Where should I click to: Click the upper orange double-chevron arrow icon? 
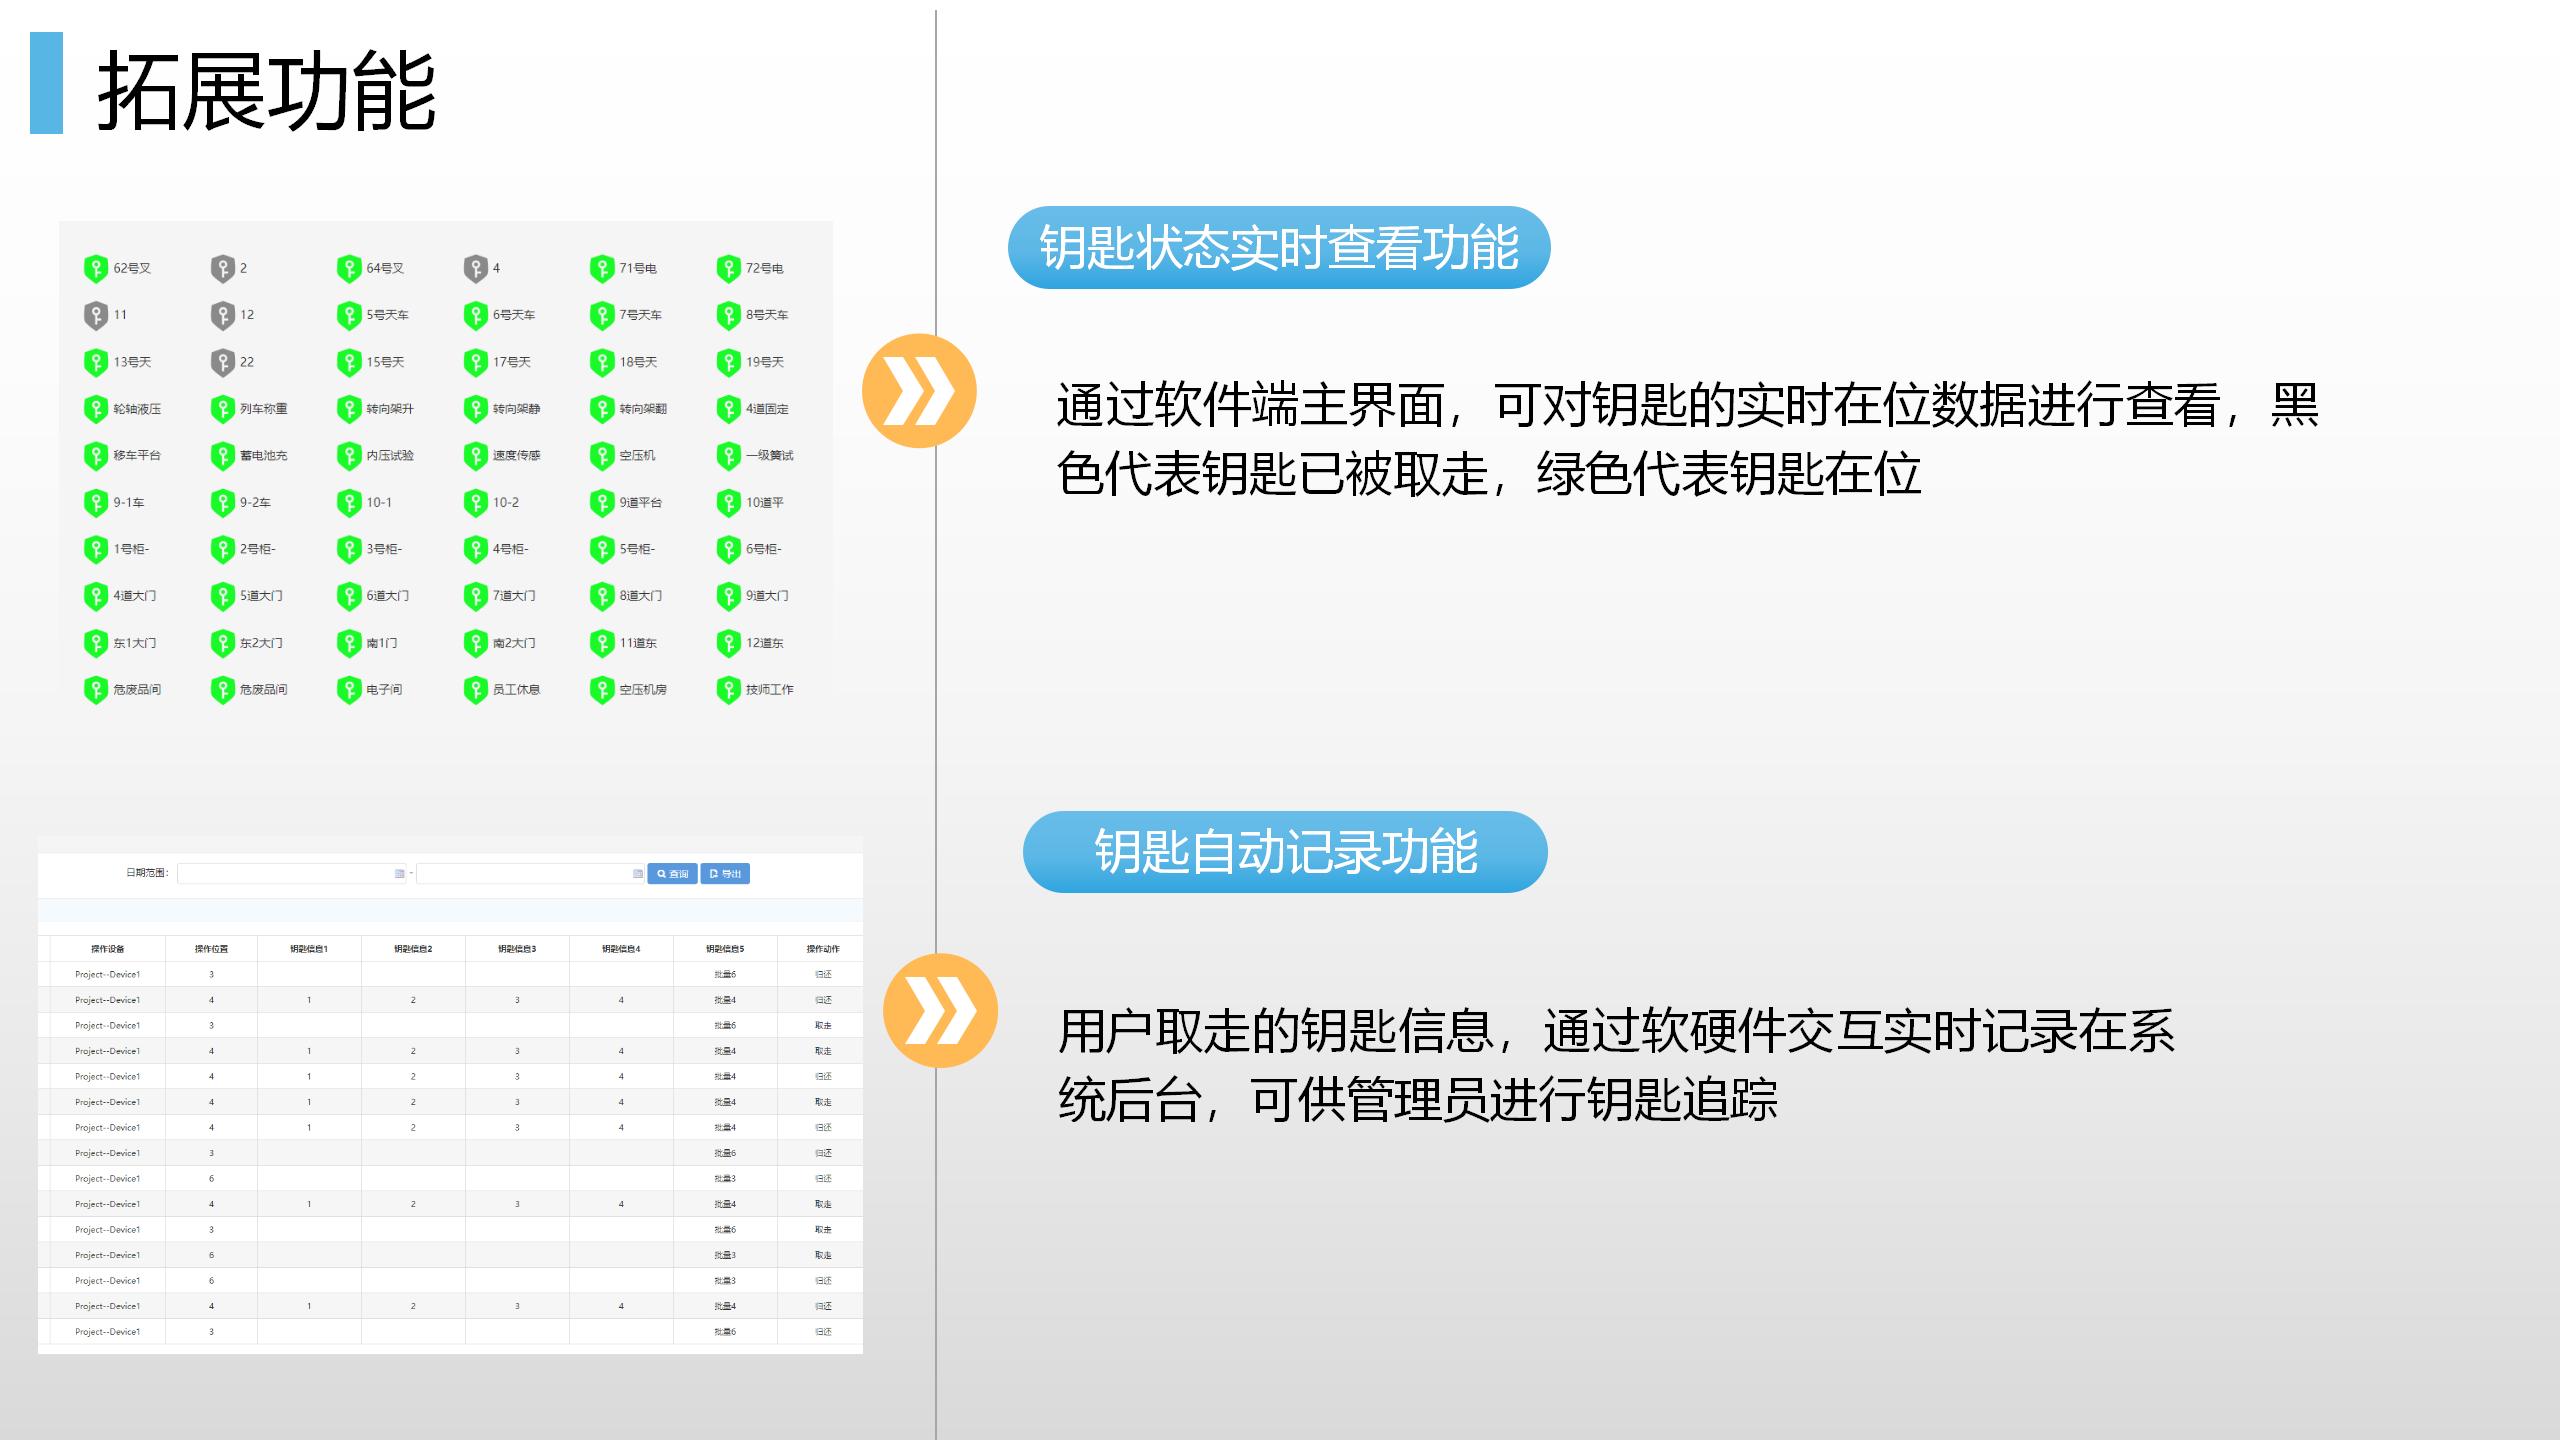coord(919,390)
